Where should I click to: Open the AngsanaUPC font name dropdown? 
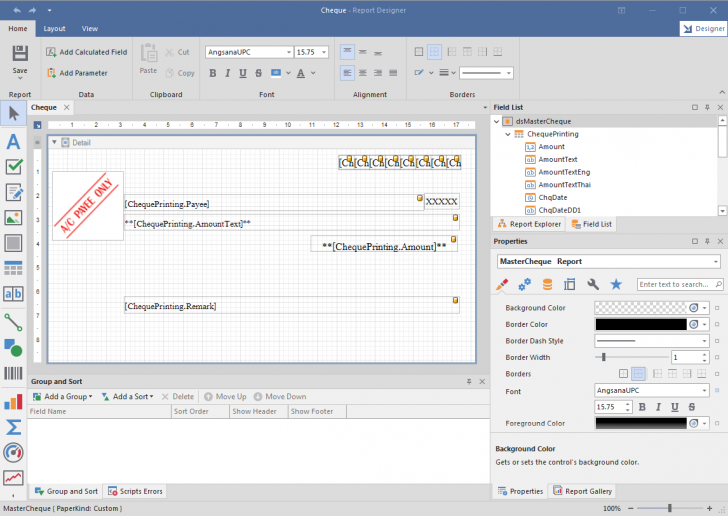point(288,52)
